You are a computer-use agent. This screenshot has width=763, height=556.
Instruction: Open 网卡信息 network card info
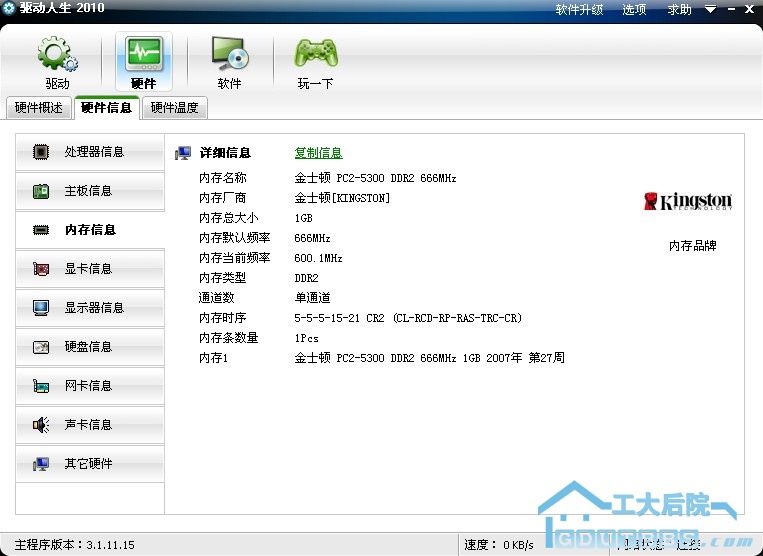(x=90, y=386)
